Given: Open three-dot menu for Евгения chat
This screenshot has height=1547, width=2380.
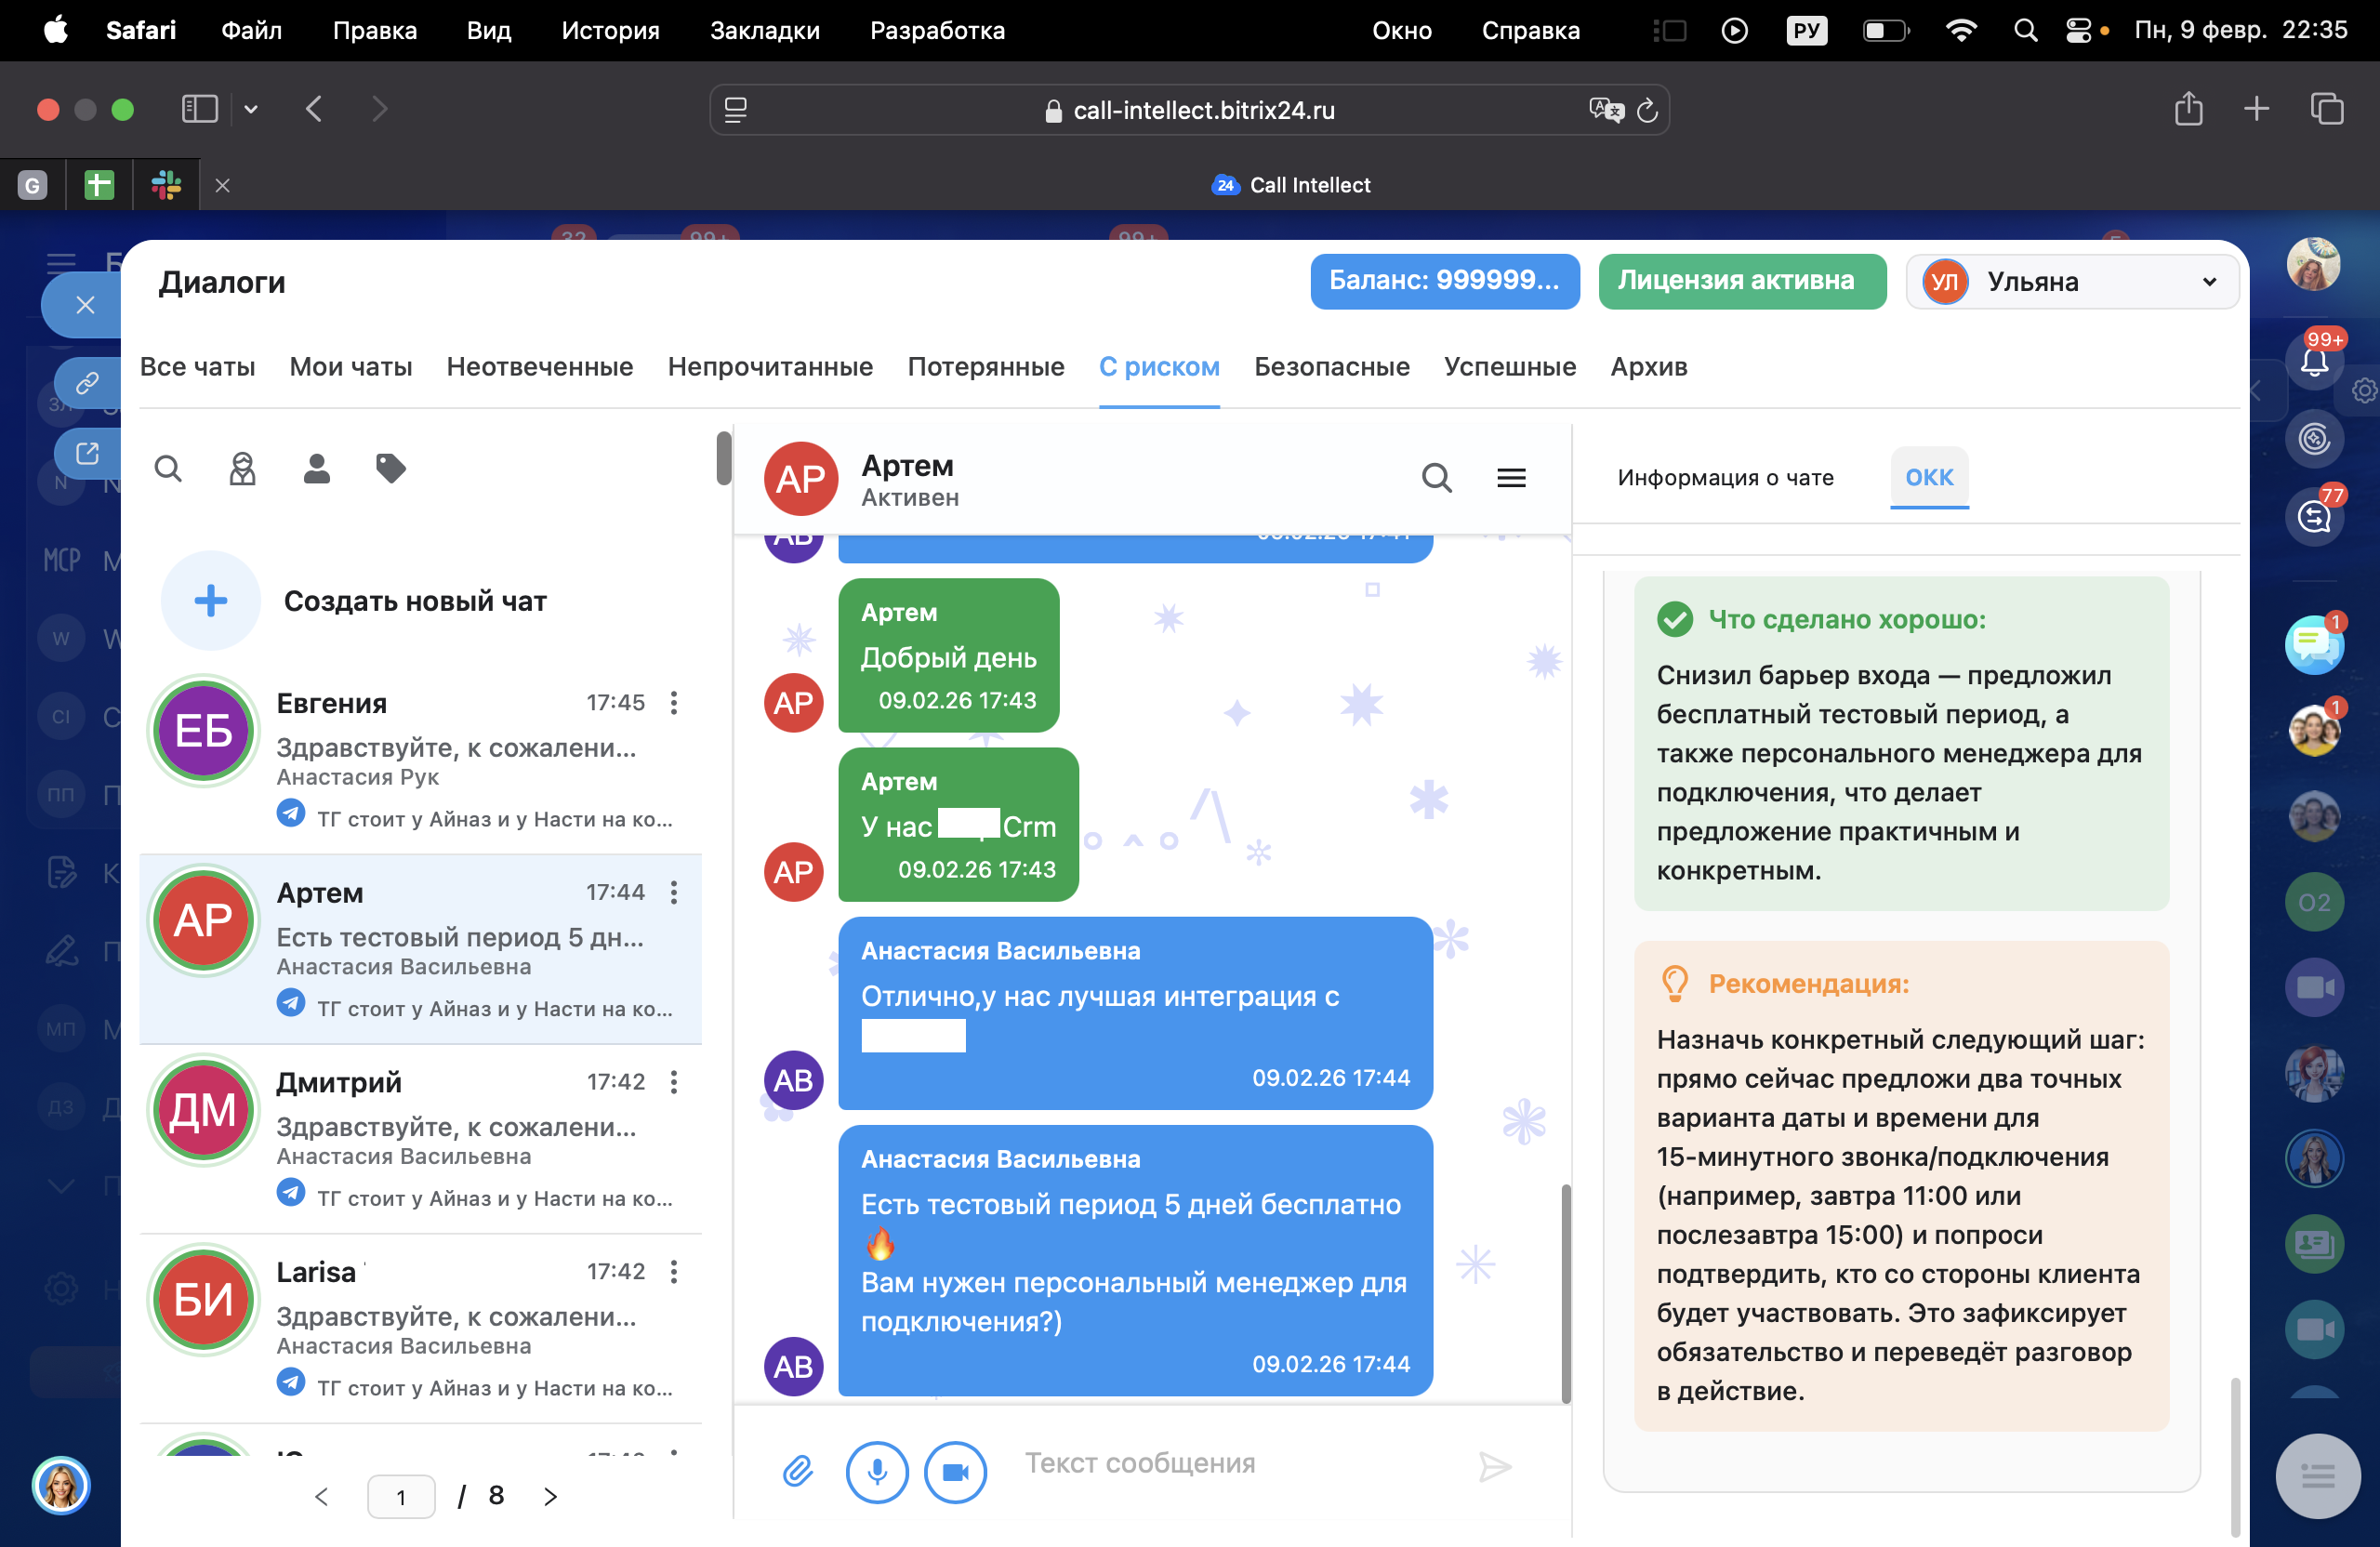Looking at the screenshot, I should point(674,703).
